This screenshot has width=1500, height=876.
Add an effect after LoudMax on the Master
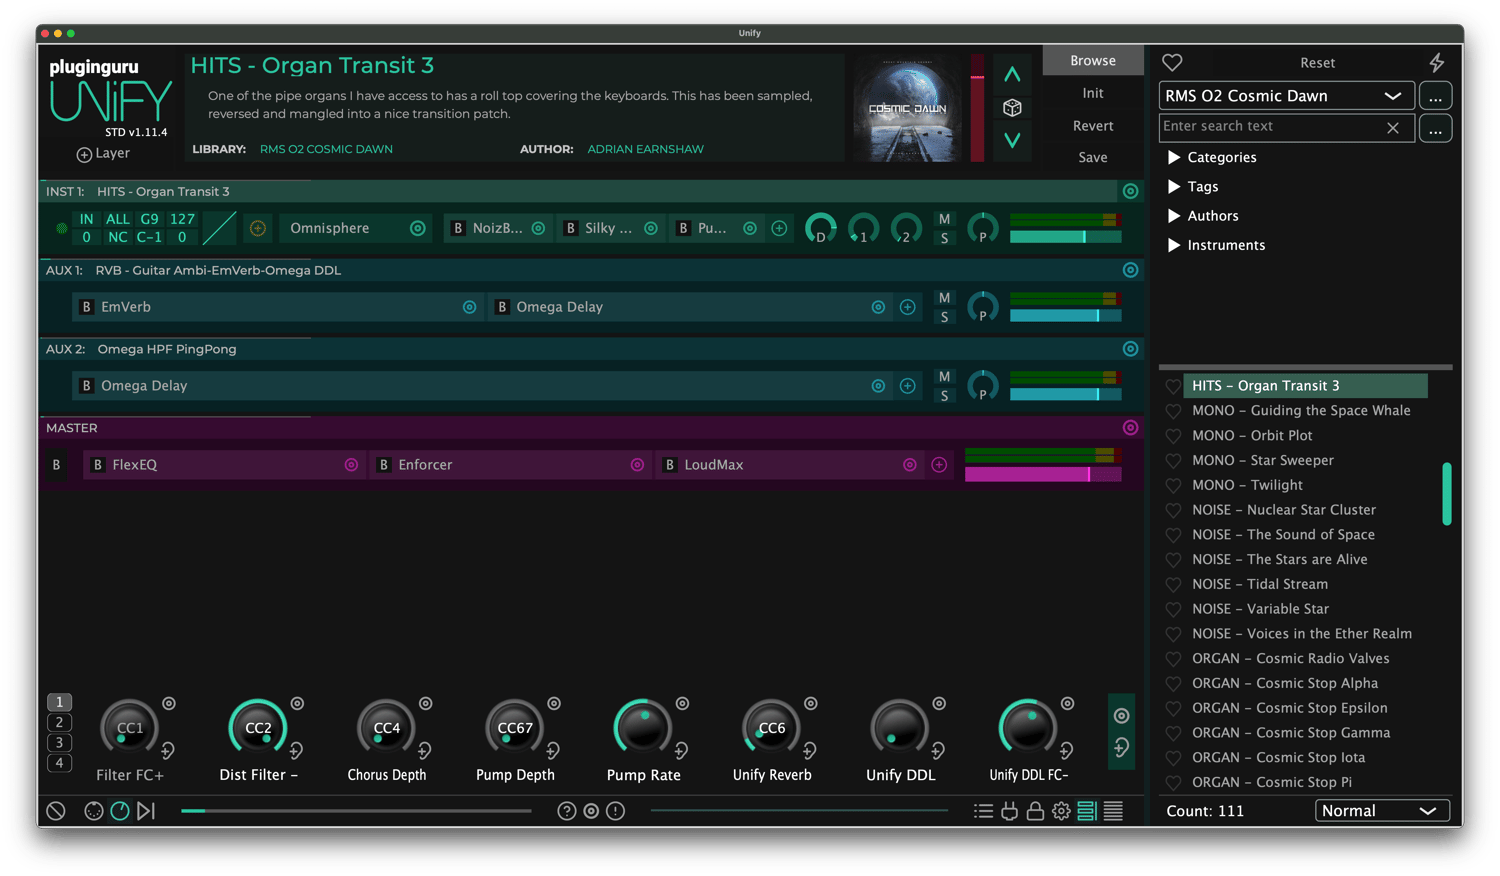point(939,465)
